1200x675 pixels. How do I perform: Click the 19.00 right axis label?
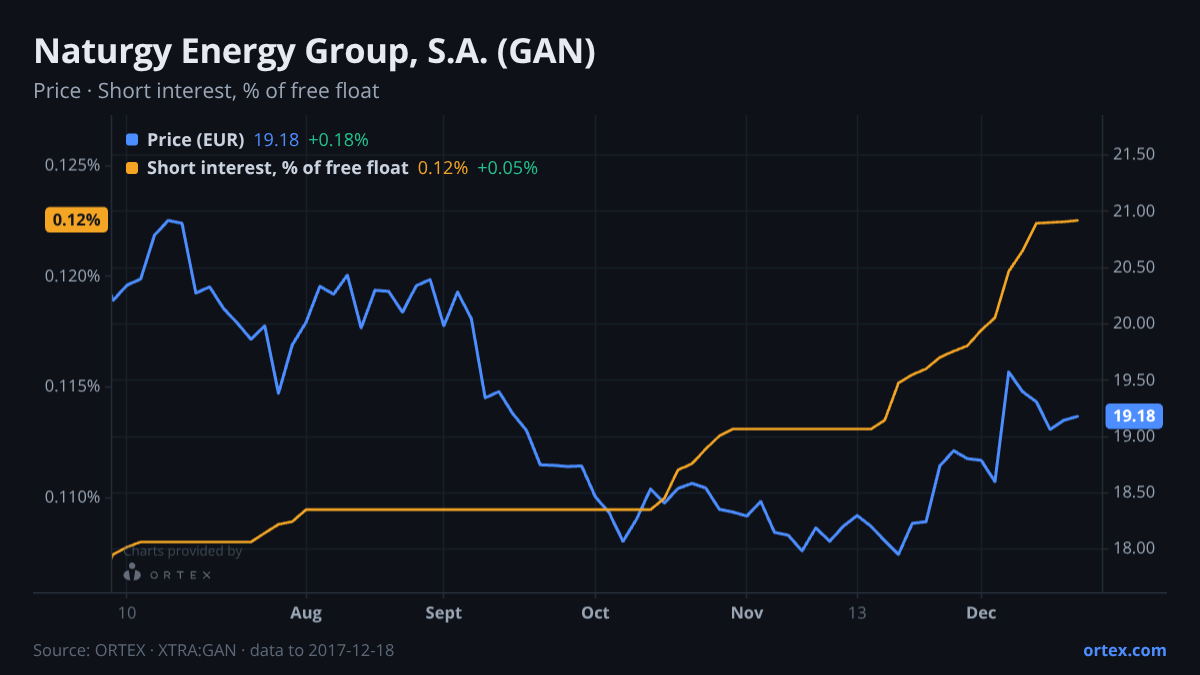pos(1134,436)
